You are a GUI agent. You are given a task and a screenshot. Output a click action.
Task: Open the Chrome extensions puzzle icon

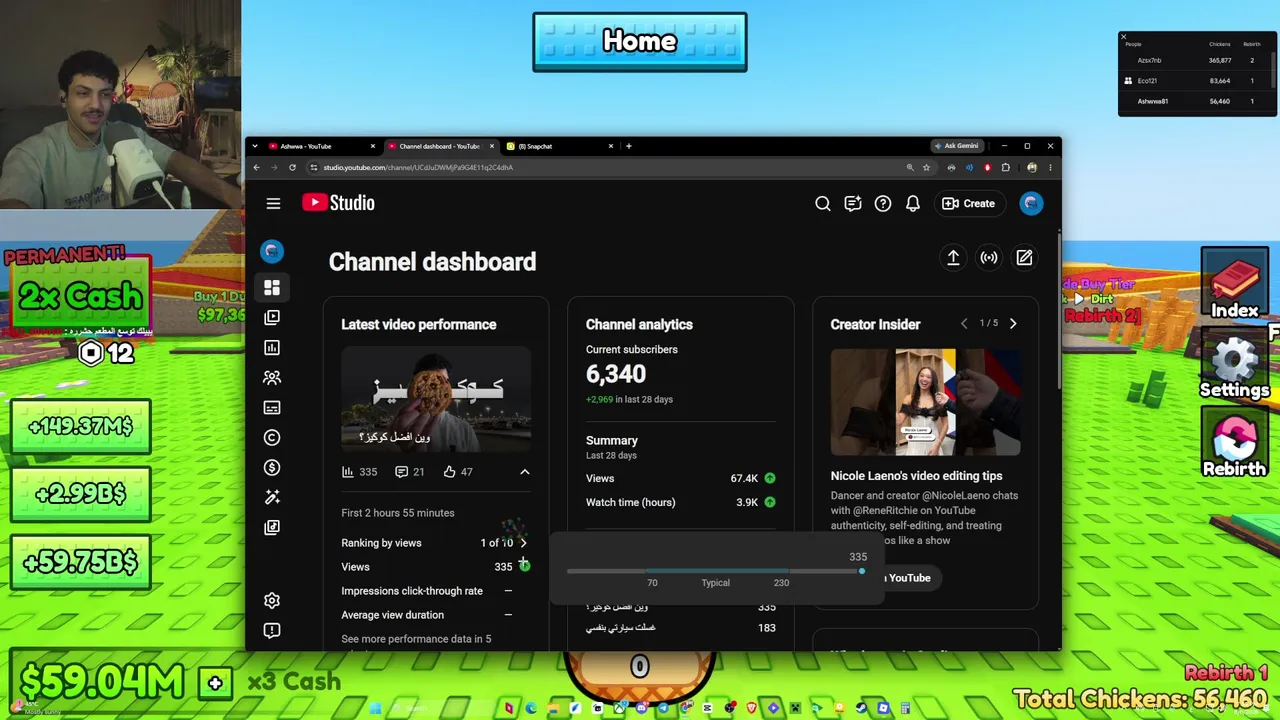click(1006, 167)
